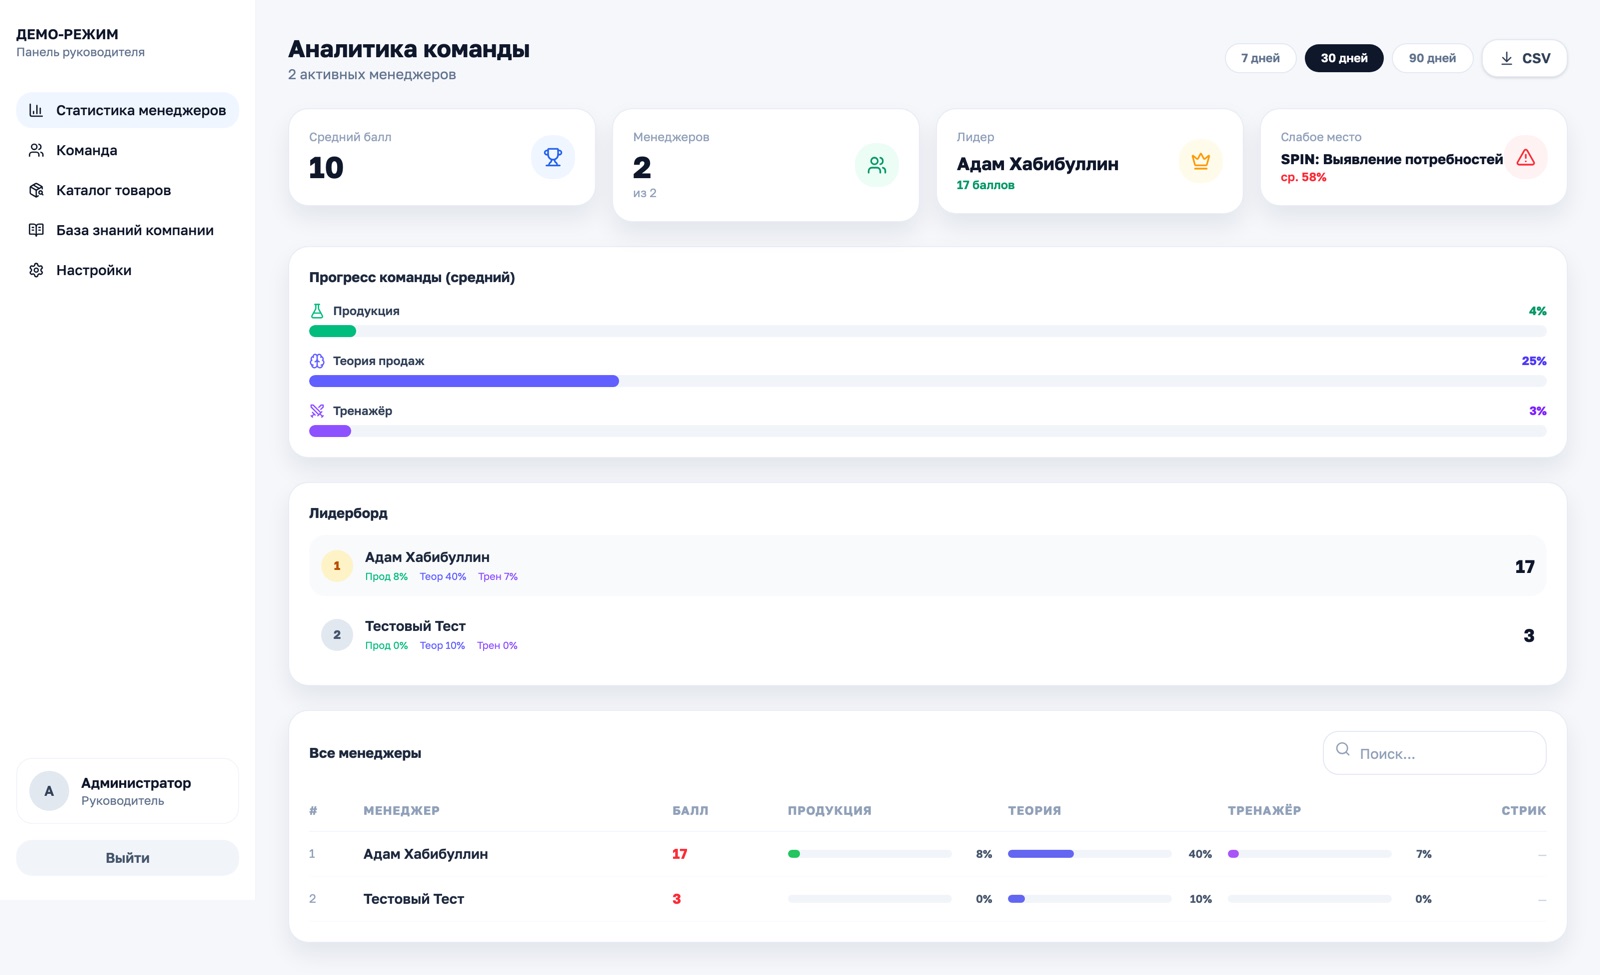Screen dimensions: 1600x975
Task: Click the warning triangle in Слабое место card
Action: point(1525,157)
